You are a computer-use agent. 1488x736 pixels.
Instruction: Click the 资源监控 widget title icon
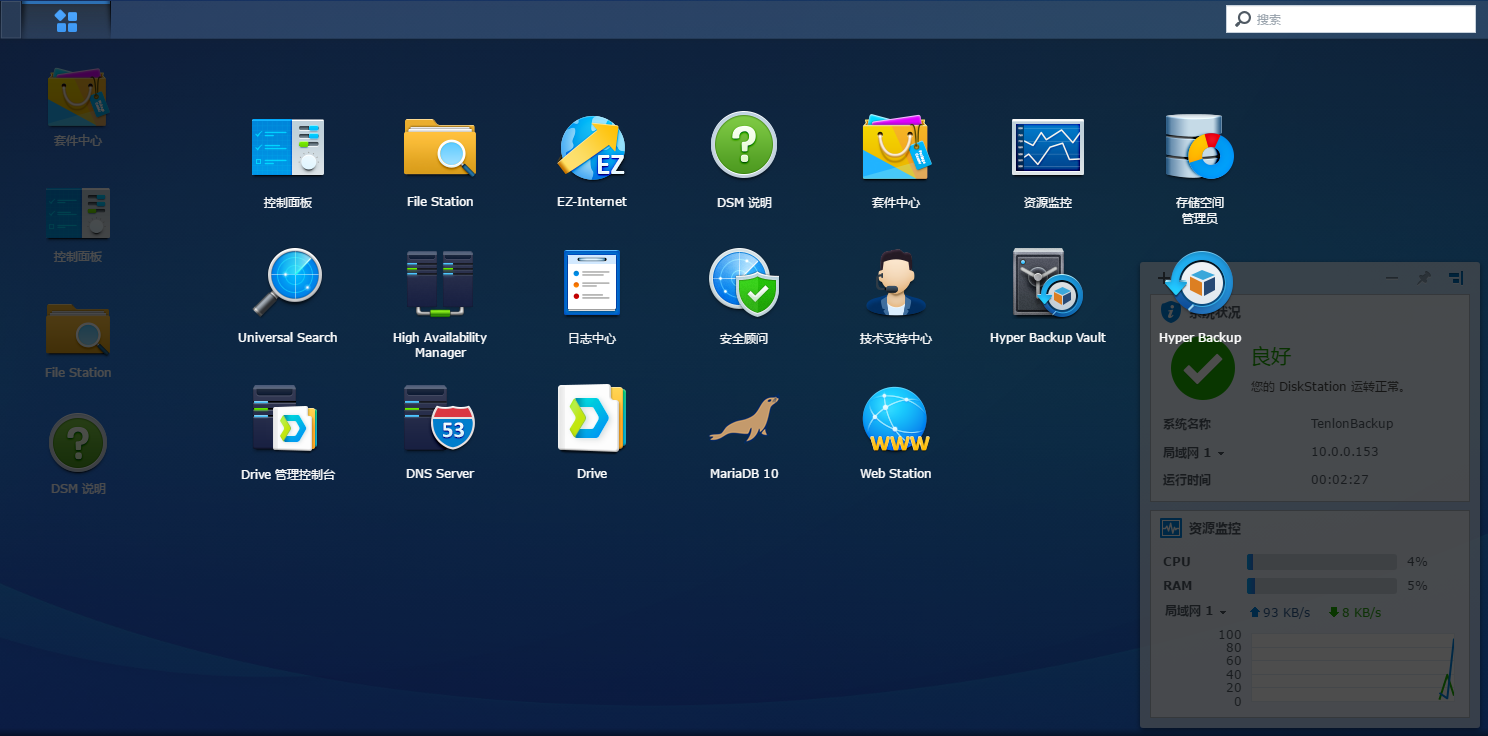1170,528
